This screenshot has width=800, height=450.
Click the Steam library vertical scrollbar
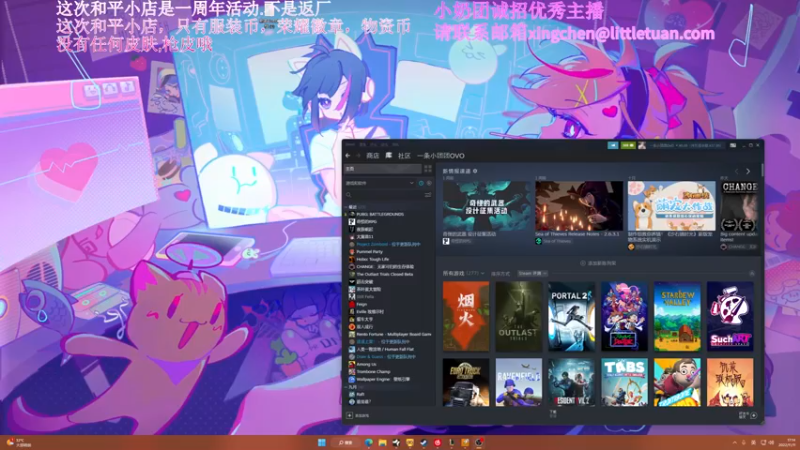[x=762, y=170]
